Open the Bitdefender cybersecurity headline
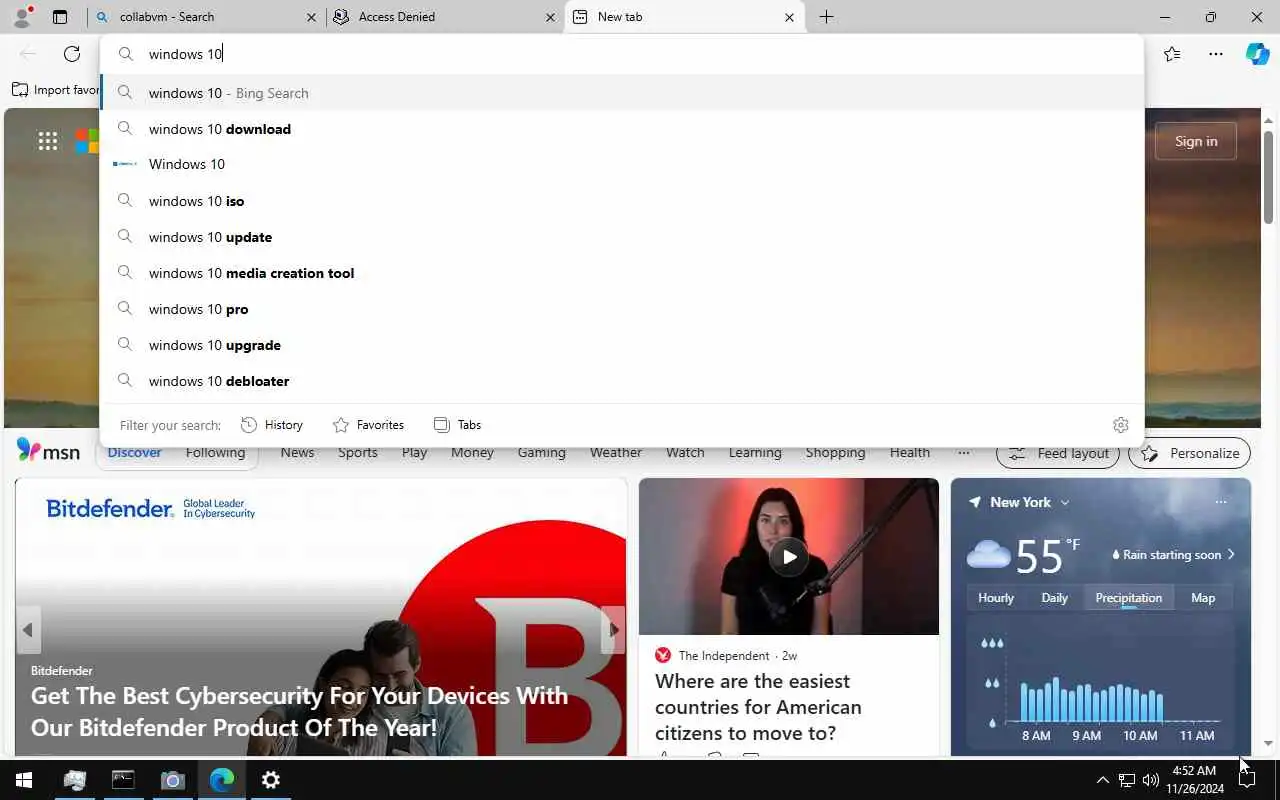1280x800 pixels. (x=299, y=711)
